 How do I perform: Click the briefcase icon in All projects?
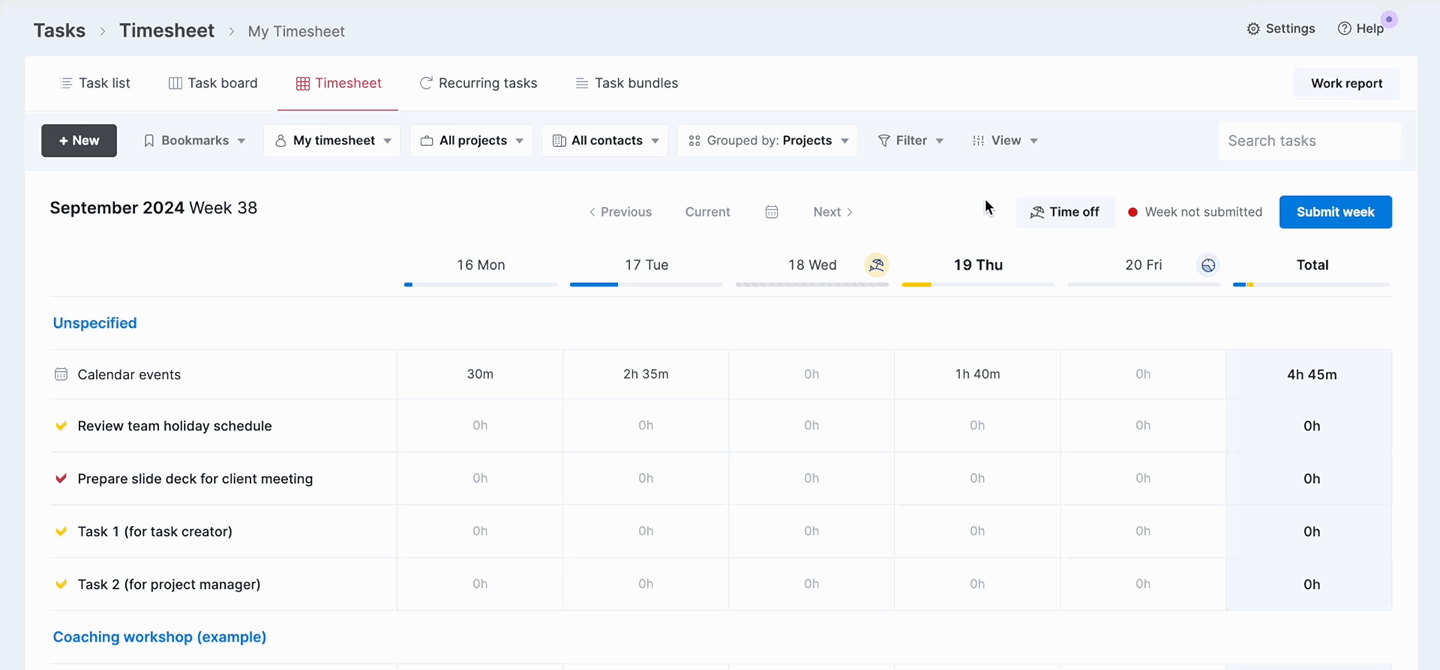click(427, 141)
